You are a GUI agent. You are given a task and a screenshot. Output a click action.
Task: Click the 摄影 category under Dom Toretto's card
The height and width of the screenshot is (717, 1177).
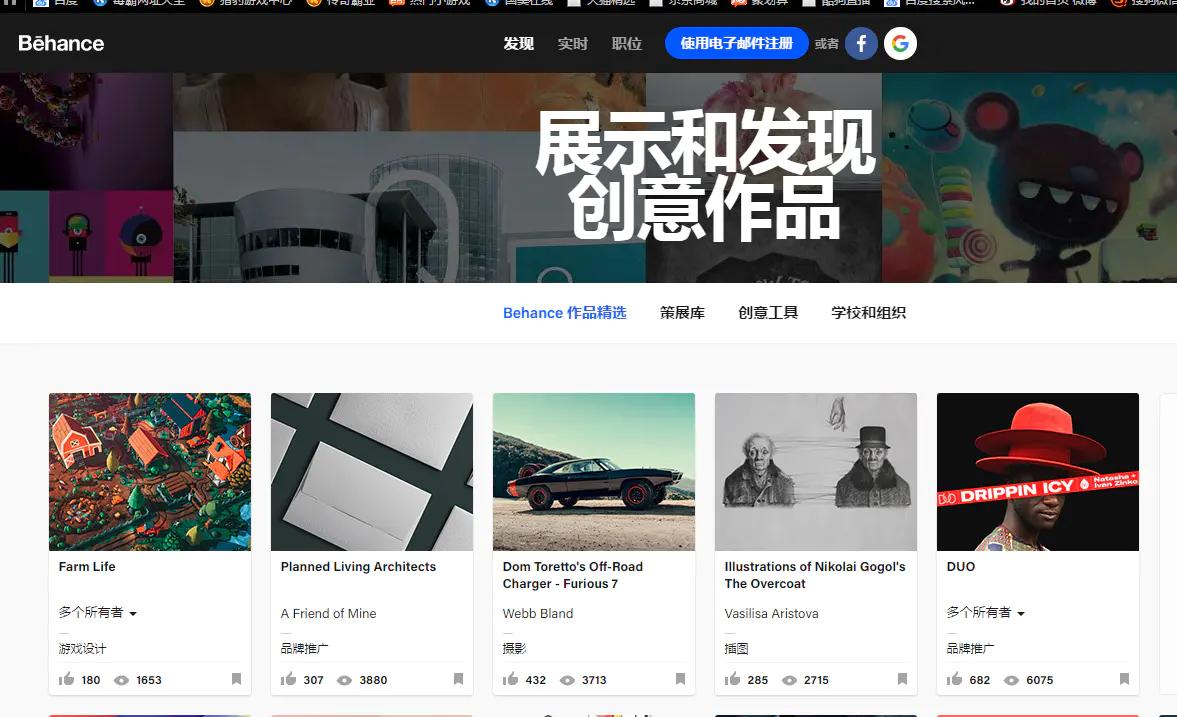pyautogui.click(x=514, y=648)
